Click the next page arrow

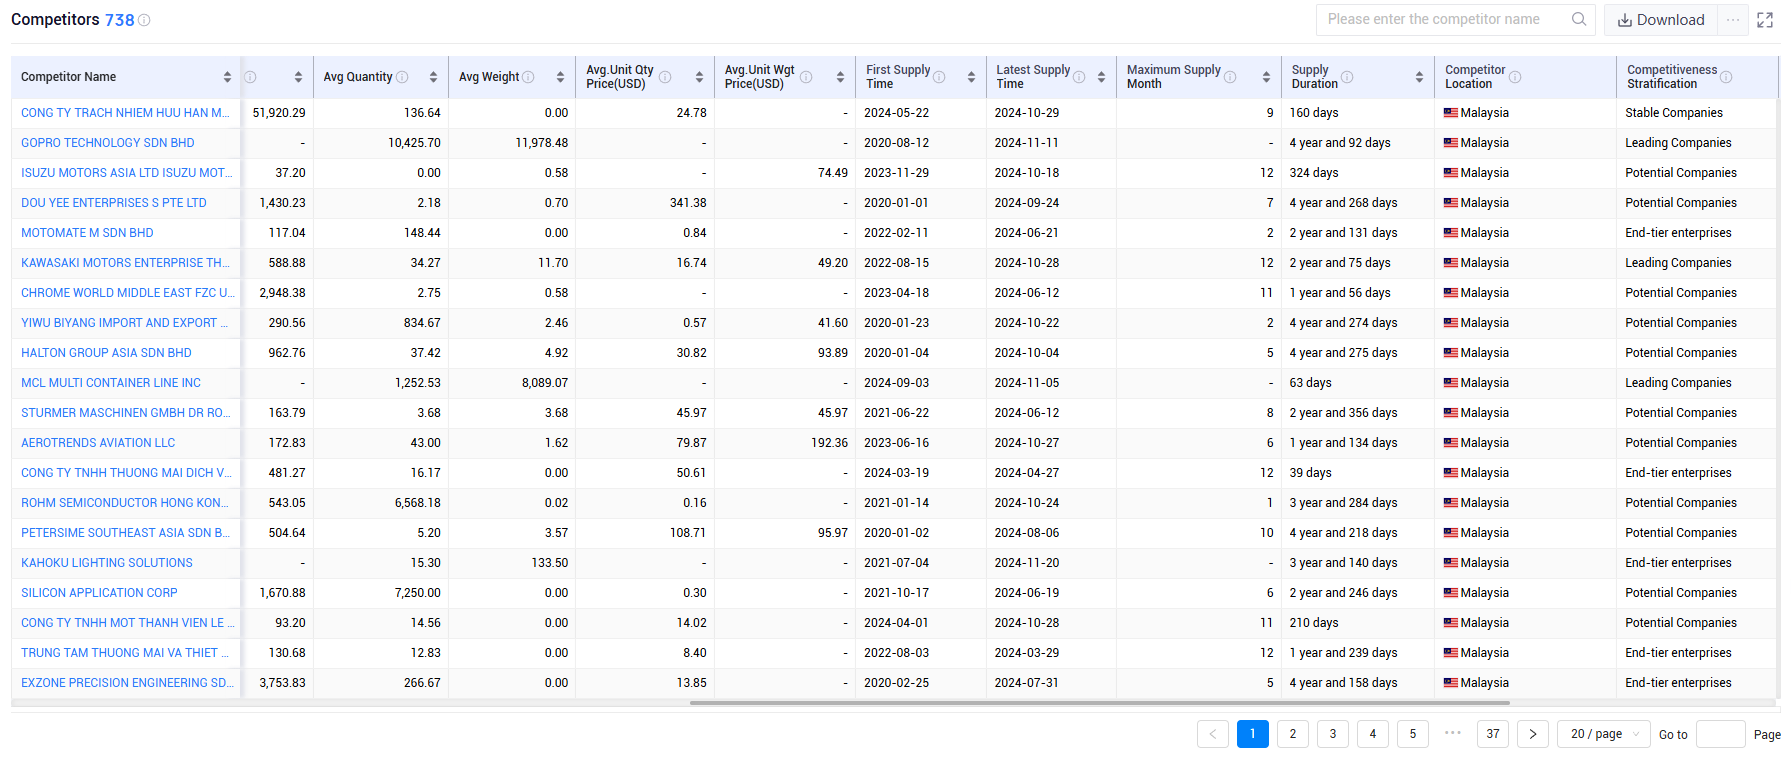click(x=1533, y=734)
